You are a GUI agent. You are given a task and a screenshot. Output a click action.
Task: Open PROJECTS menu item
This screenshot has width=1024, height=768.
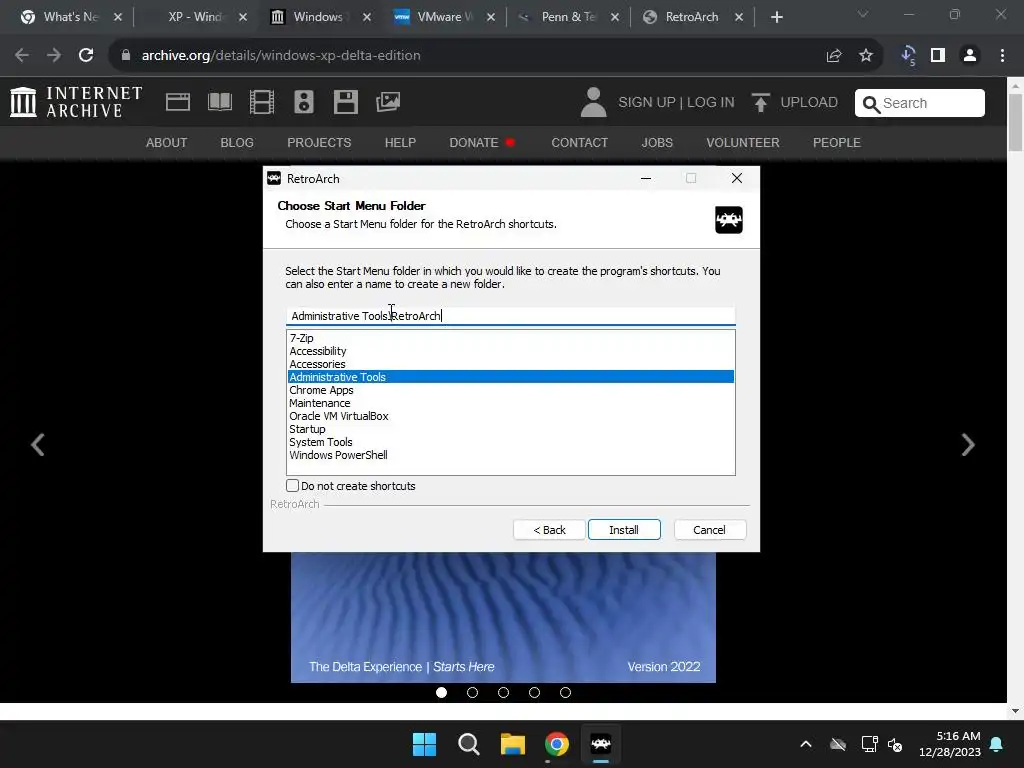pyautogui.click(x=319, y=142)
